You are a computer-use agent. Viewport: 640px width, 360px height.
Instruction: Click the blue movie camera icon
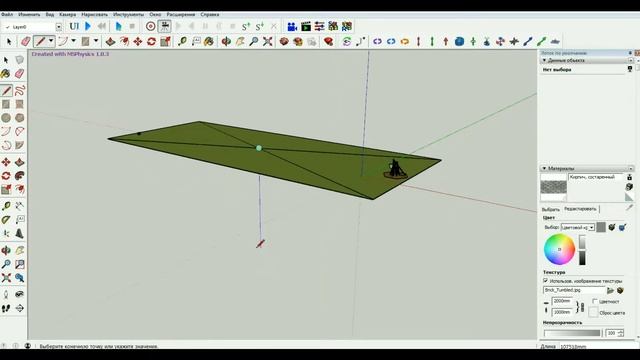[x=292, y=27]
